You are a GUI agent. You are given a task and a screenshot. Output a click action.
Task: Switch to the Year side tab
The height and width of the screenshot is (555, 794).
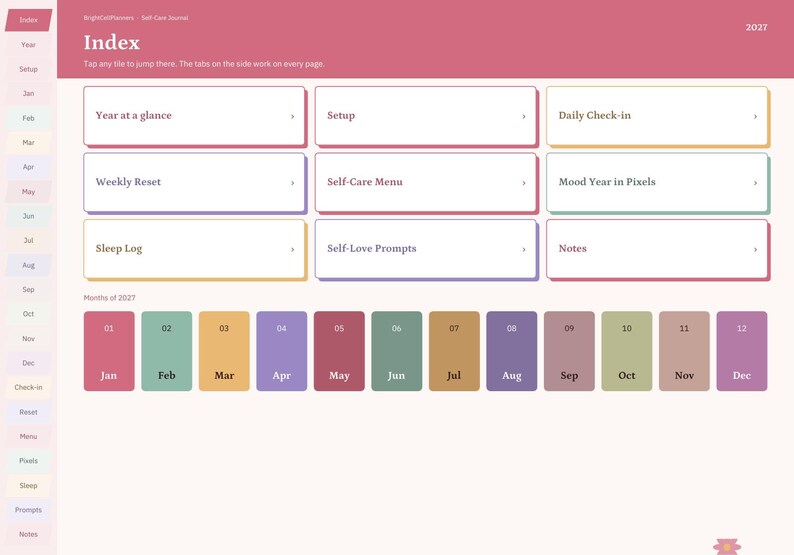click(28, 45)
